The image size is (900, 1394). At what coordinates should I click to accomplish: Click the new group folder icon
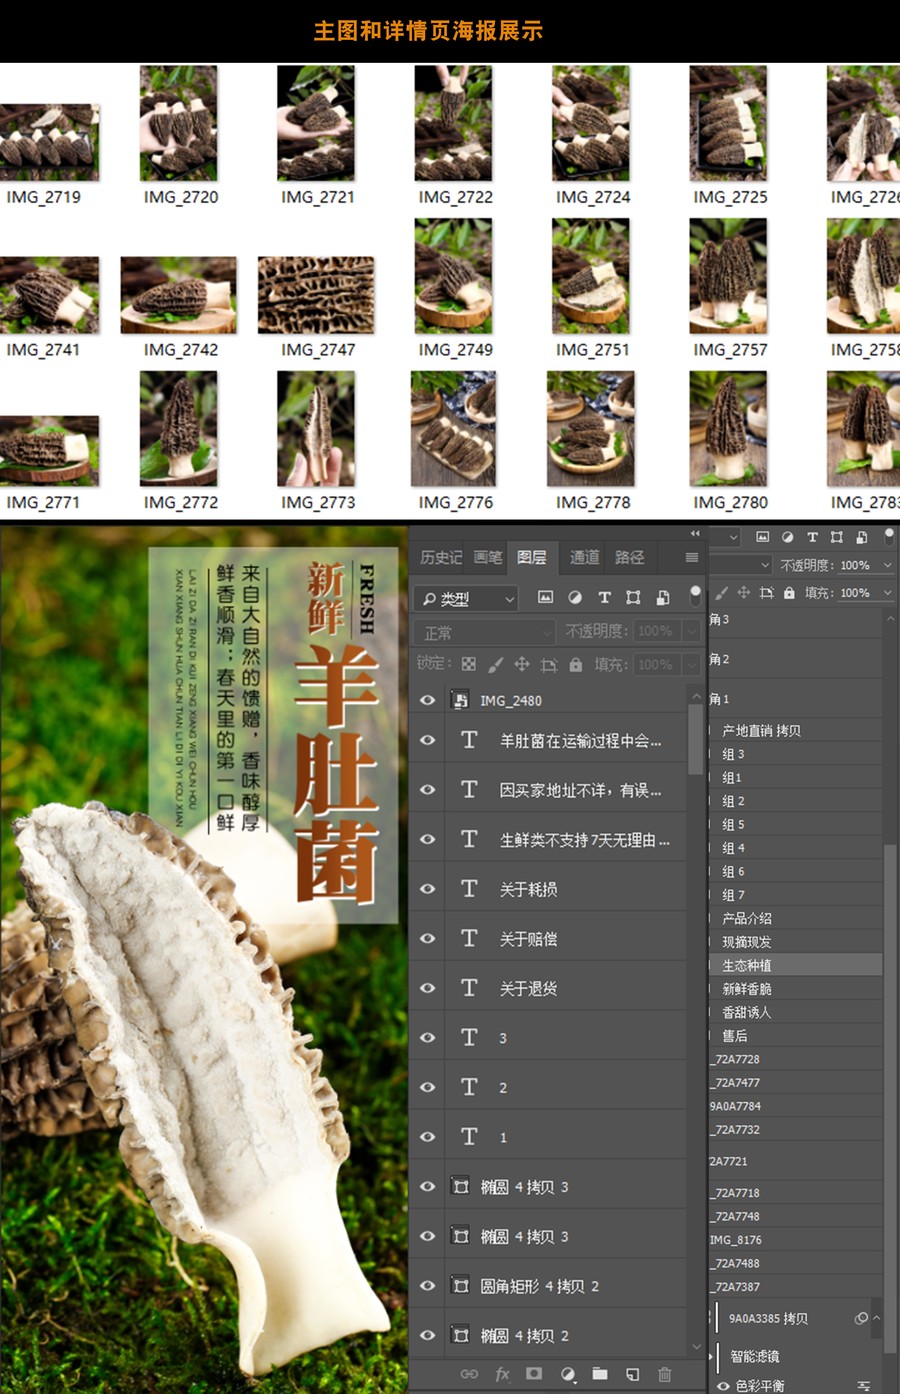[600, 1374]
